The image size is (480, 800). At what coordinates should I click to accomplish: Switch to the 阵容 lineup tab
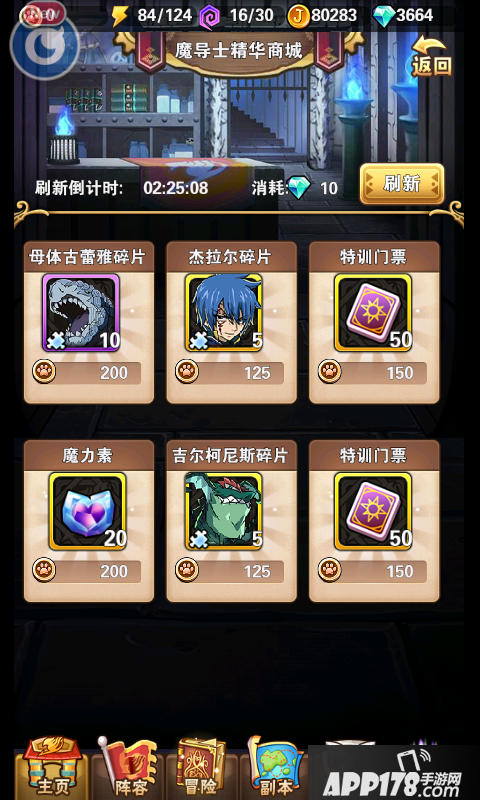128,768
